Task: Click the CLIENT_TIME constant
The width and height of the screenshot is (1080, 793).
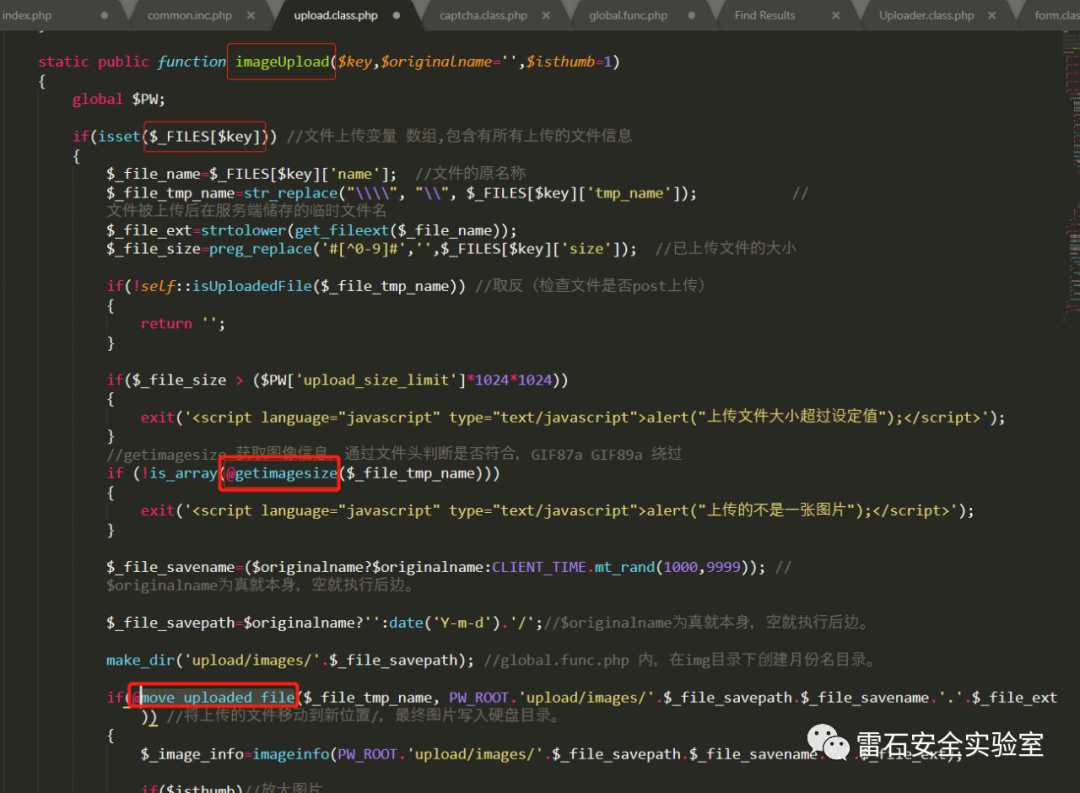Action: pyautogui.click(x=539, y=567)
